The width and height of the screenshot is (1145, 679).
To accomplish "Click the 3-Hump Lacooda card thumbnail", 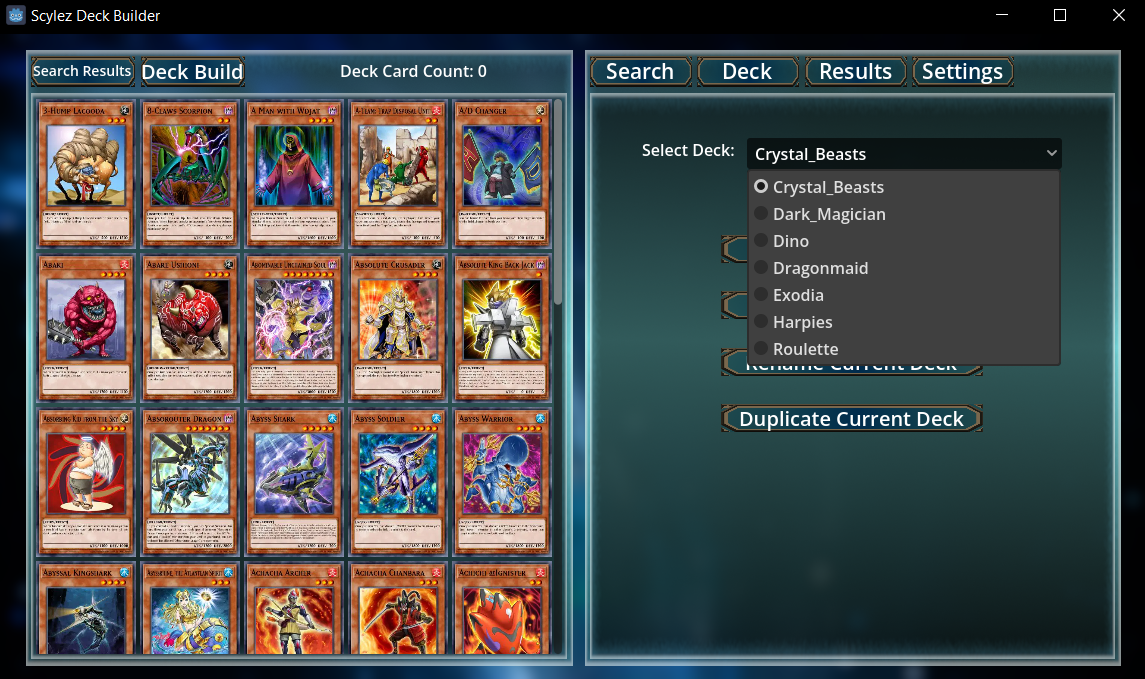I will coord(86,173).
